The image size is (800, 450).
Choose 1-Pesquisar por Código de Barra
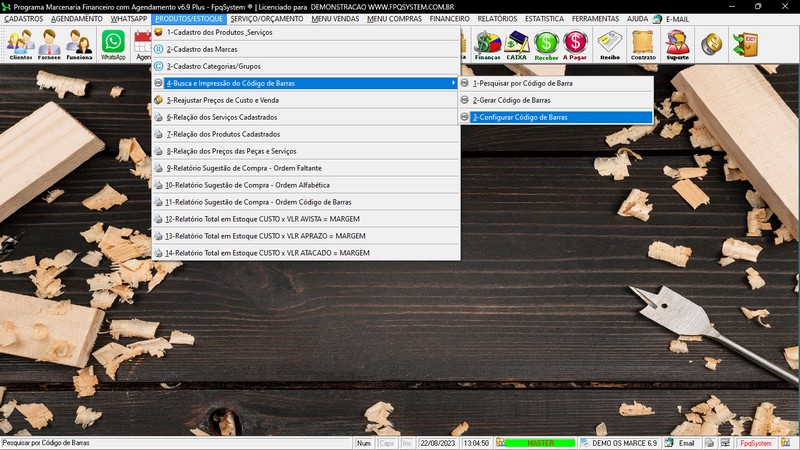pos(556,83)
